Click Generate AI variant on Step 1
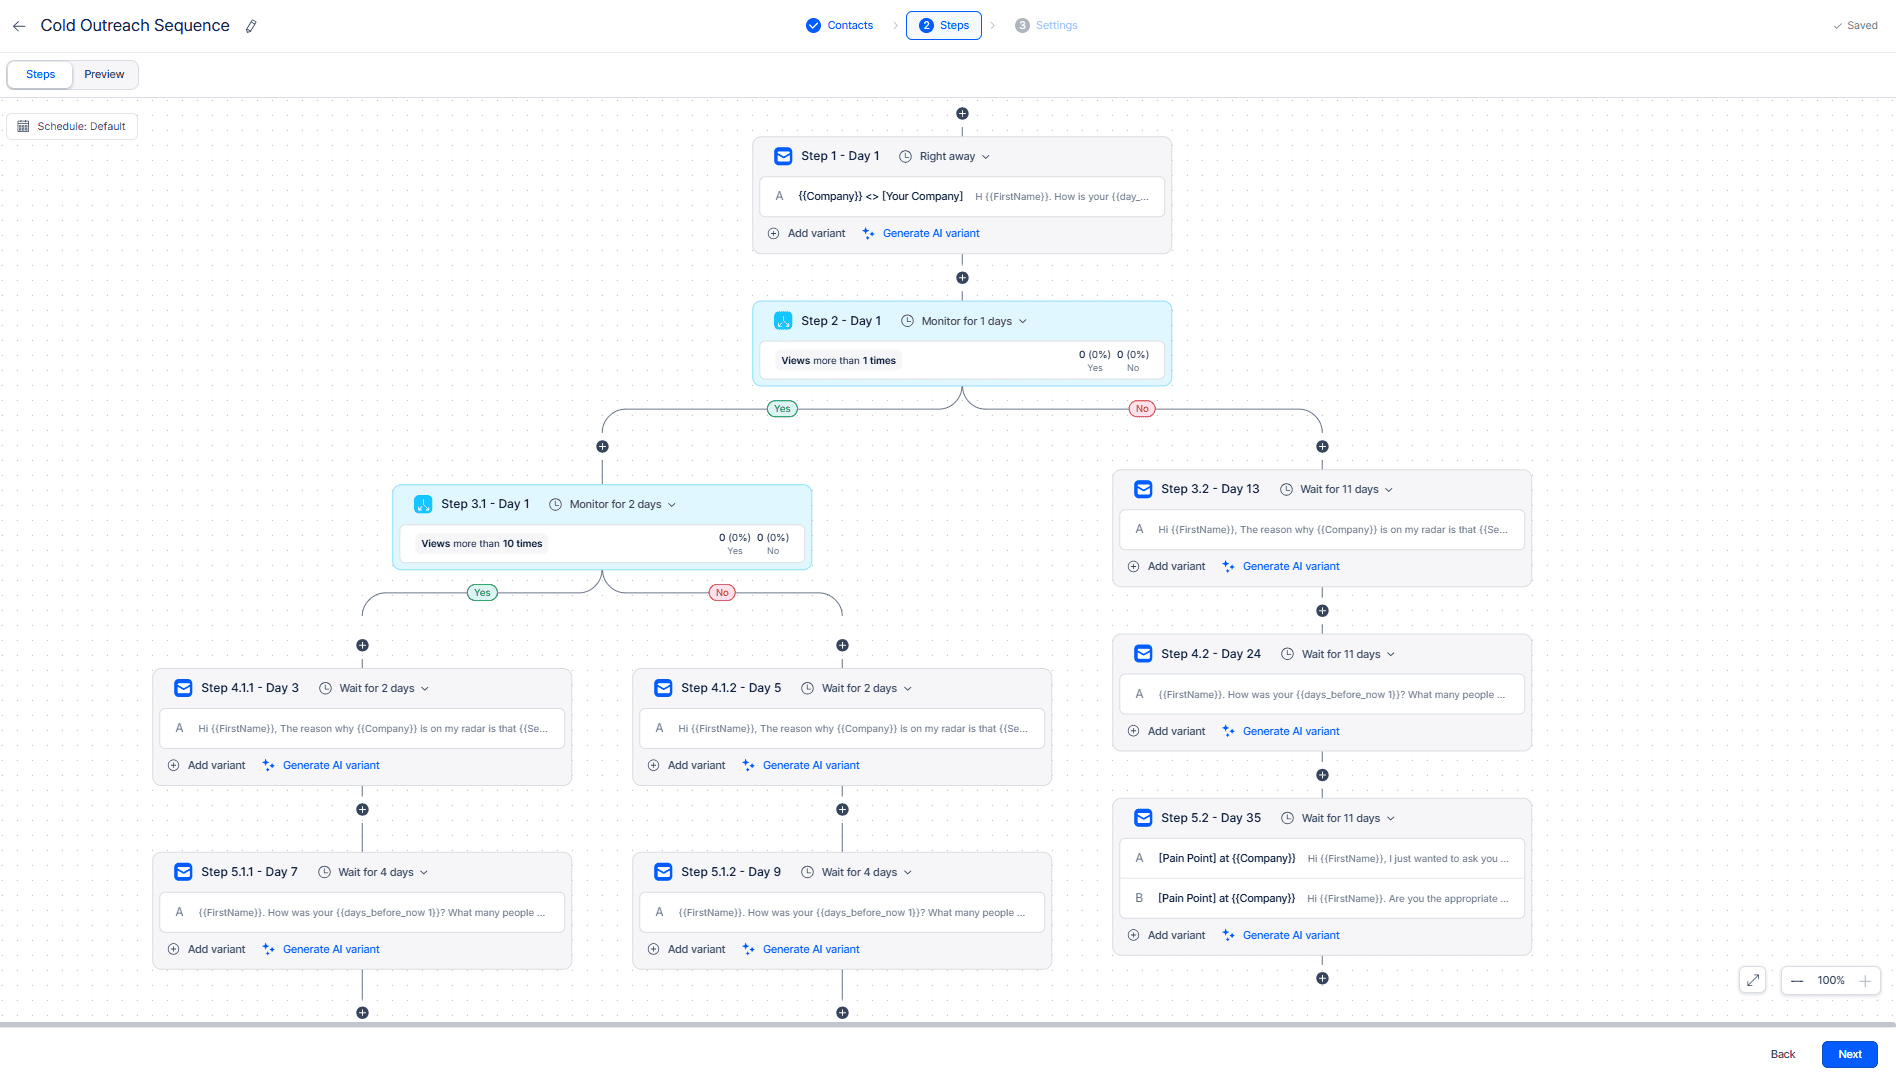 pos(930,234)
